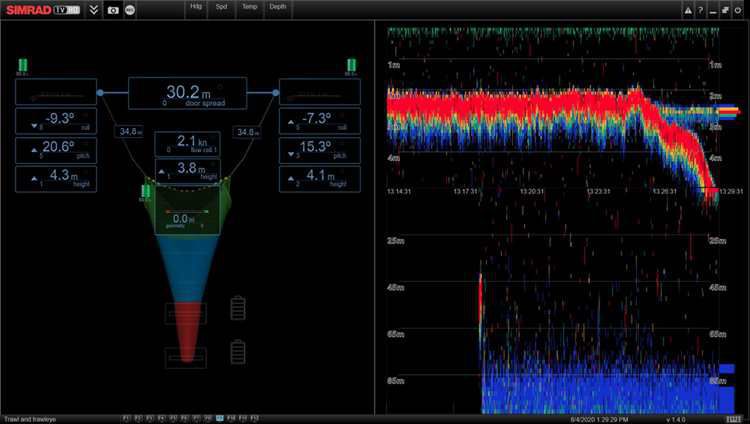
Task: Click the SIMRAD logo
Action: [28, 10]
